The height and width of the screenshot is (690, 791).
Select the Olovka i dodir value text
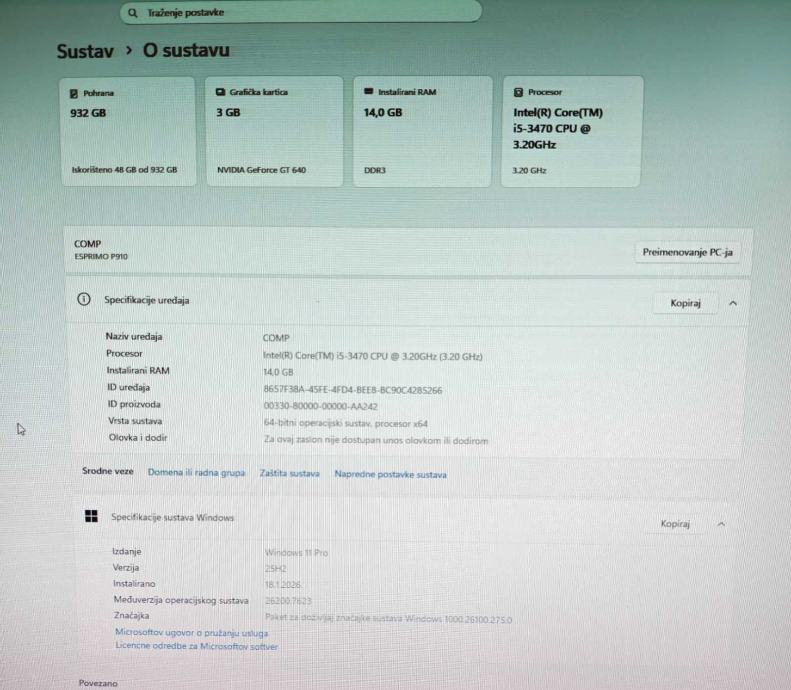pos(376,440)
